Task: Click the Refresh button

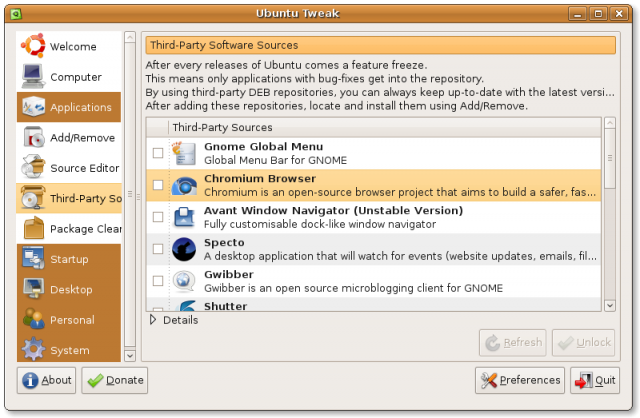Action: (x=513, y=342)
